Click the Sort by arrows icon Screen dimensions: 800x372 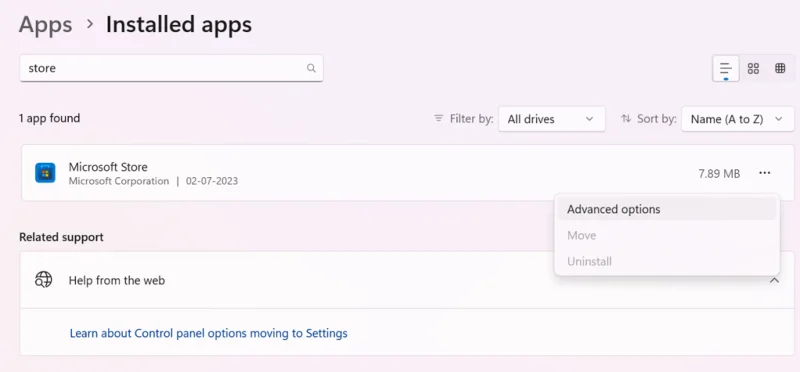pos(626,119)
